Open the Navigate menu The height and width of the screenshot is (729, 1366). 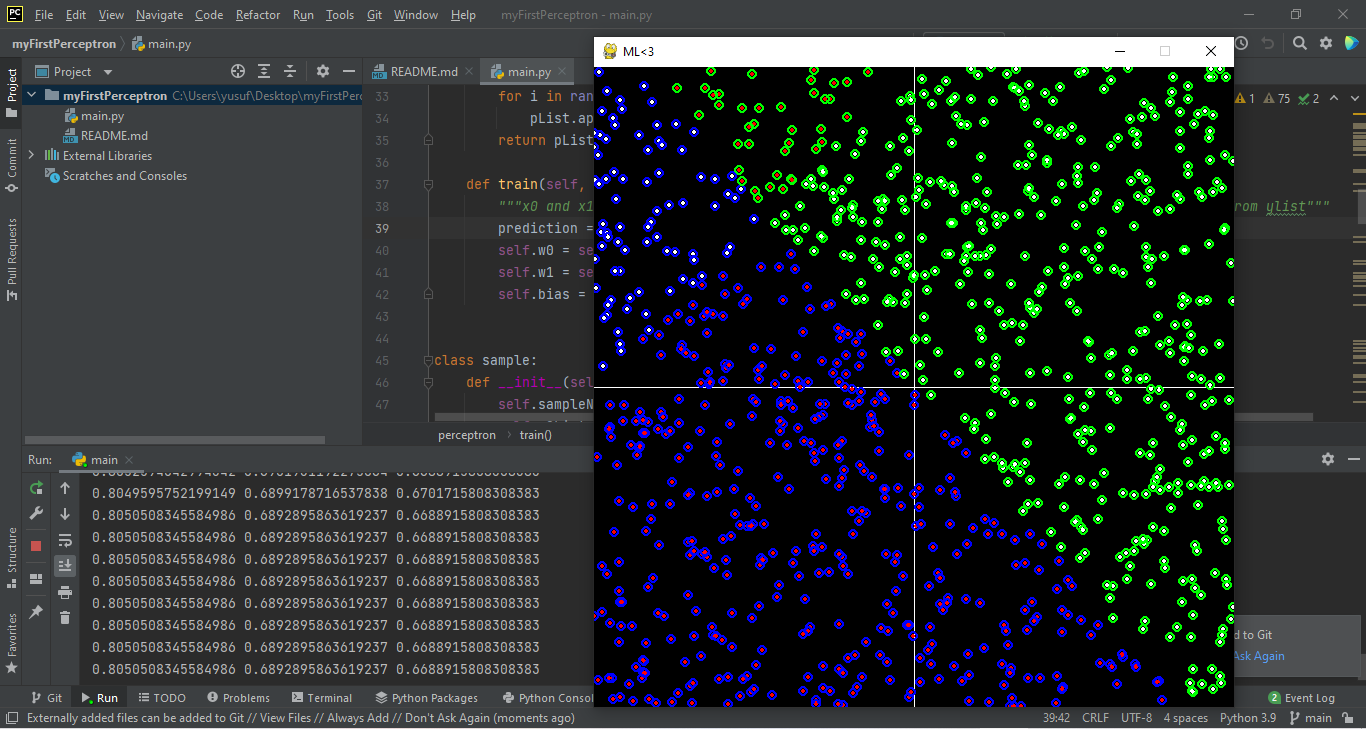160,15
